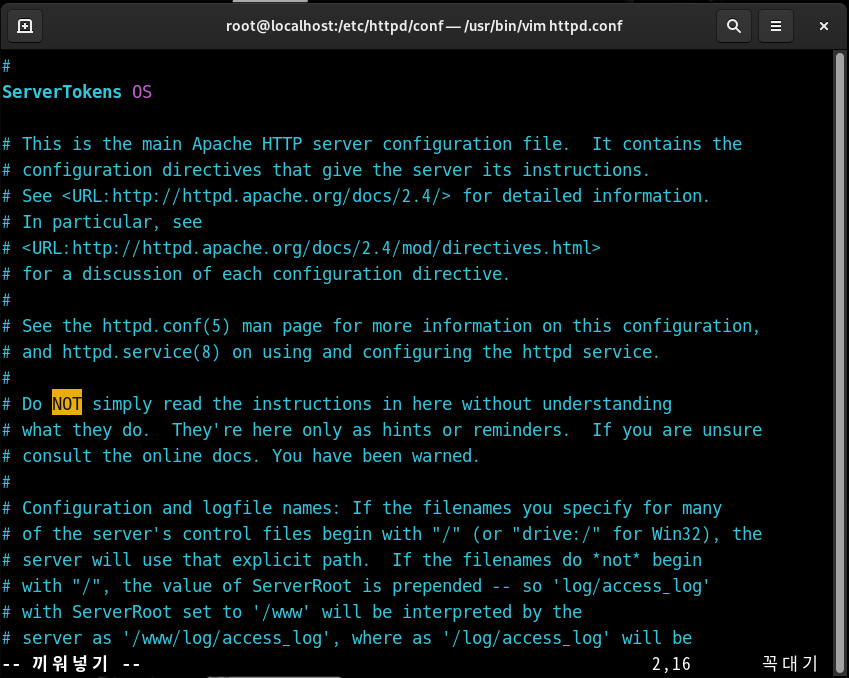Click 'This is the main Apache HTTP' line

(372, 144)
